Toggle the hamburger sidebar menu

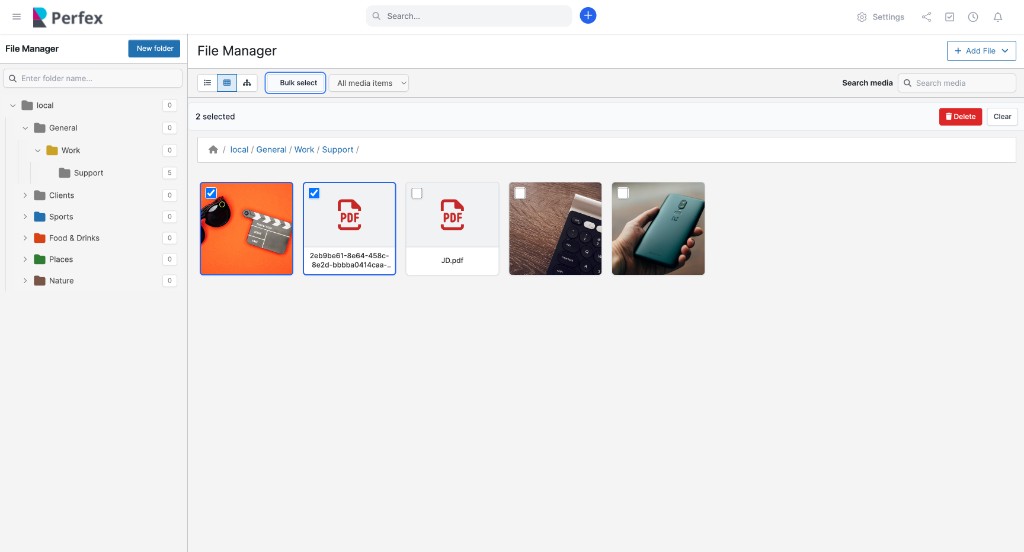pos(16,17)
